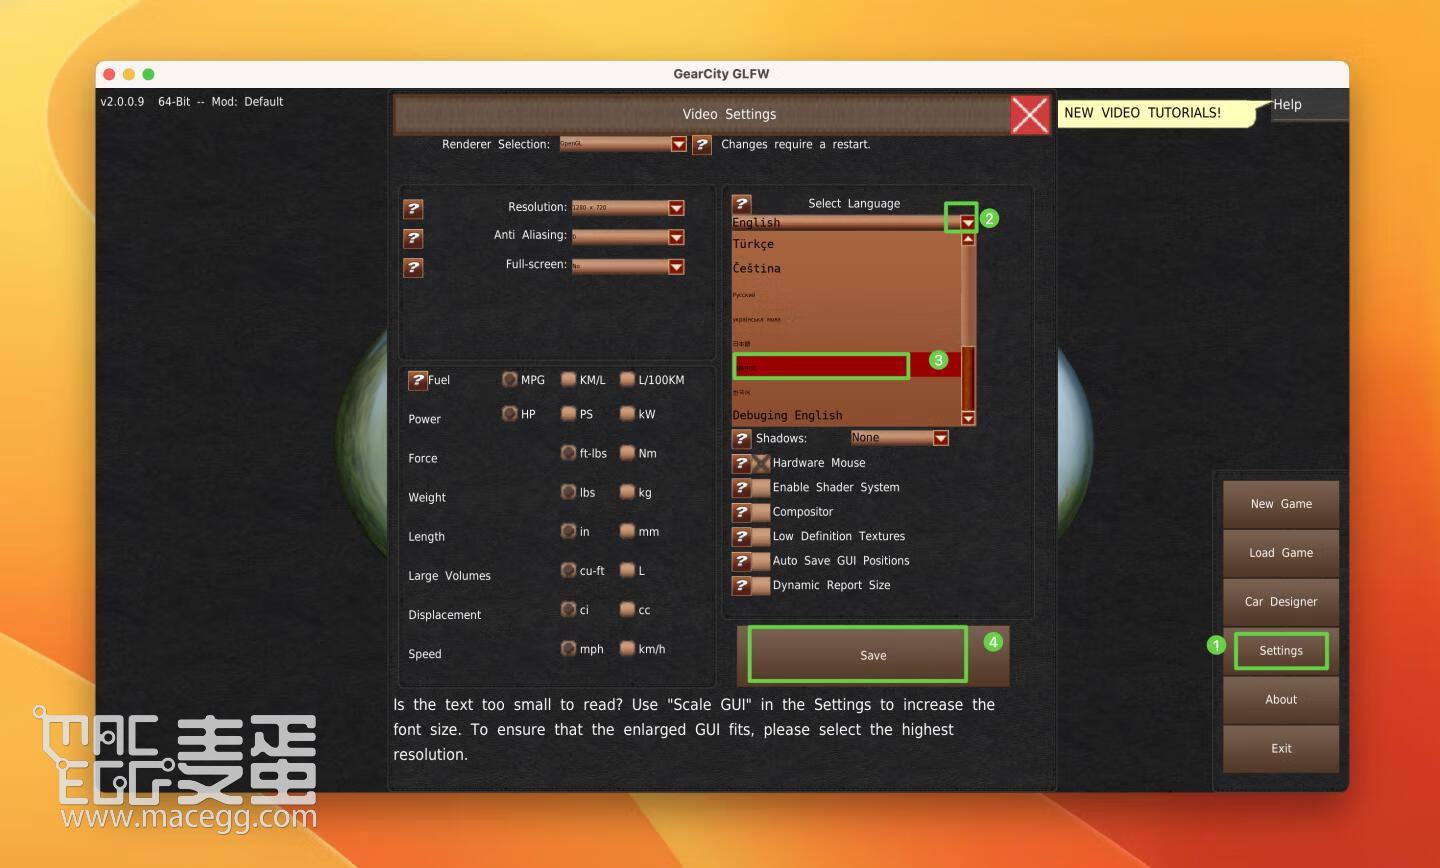Click the Settings menu button
This screenshot has width=1440, height=868.
pyautogui.click(x=1281, y=651)
